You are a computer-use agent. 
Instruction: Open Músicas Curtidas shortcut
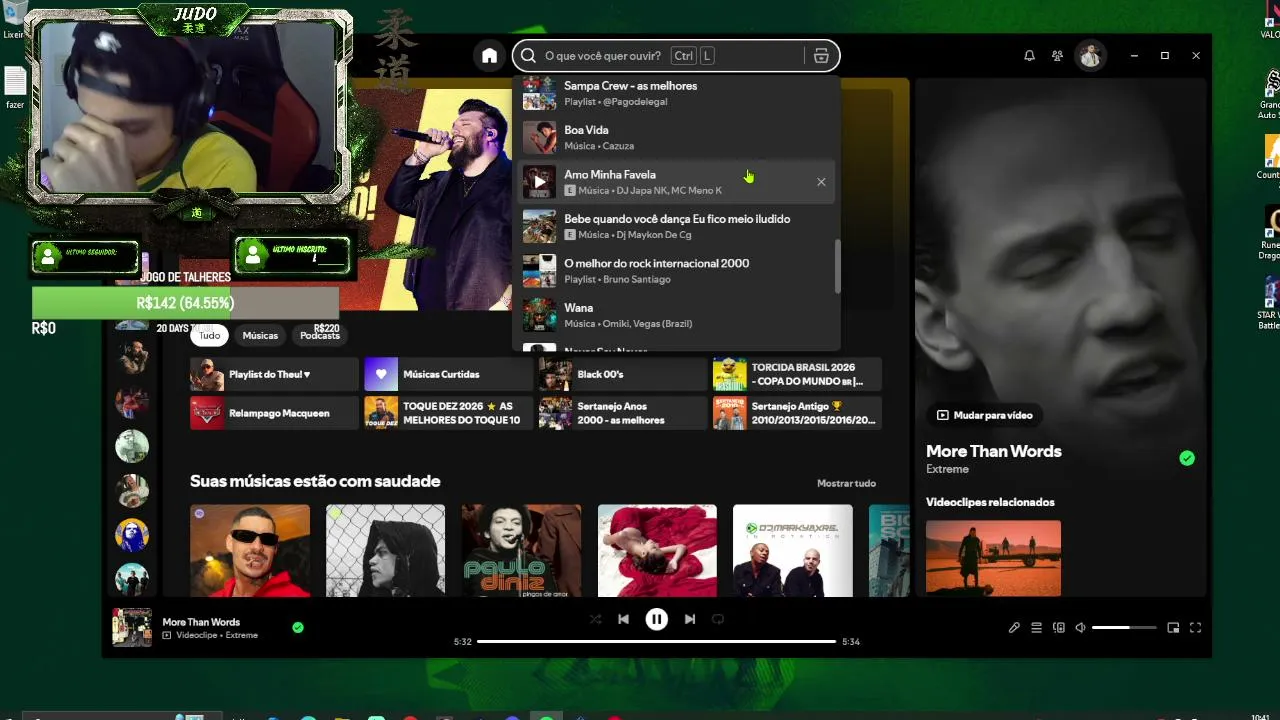point(448,374)
